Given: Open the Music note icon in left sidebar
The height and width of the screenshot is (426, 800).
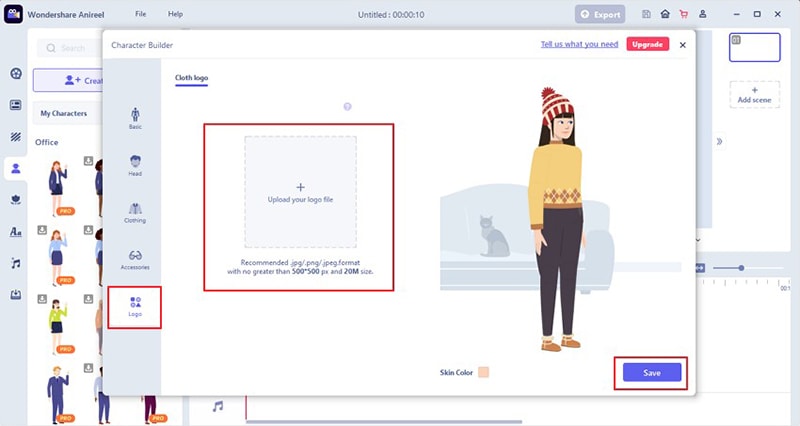Looking at the screenshot, I should point(16,263).
